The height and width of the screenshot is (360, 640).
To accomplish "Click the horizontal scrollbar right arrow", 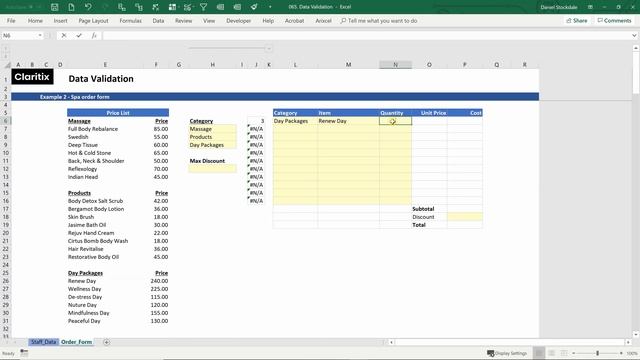I will coord(629,342).
